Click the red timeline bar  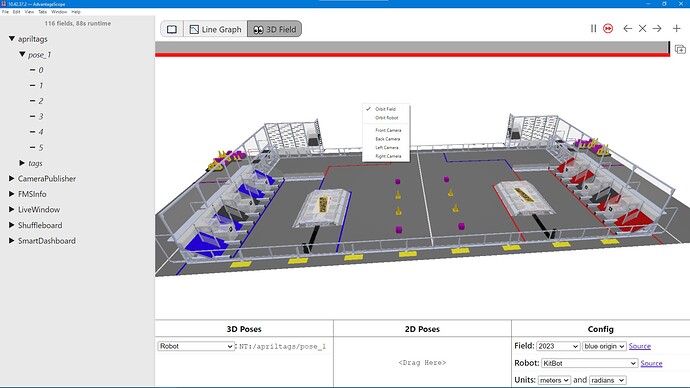412,55
